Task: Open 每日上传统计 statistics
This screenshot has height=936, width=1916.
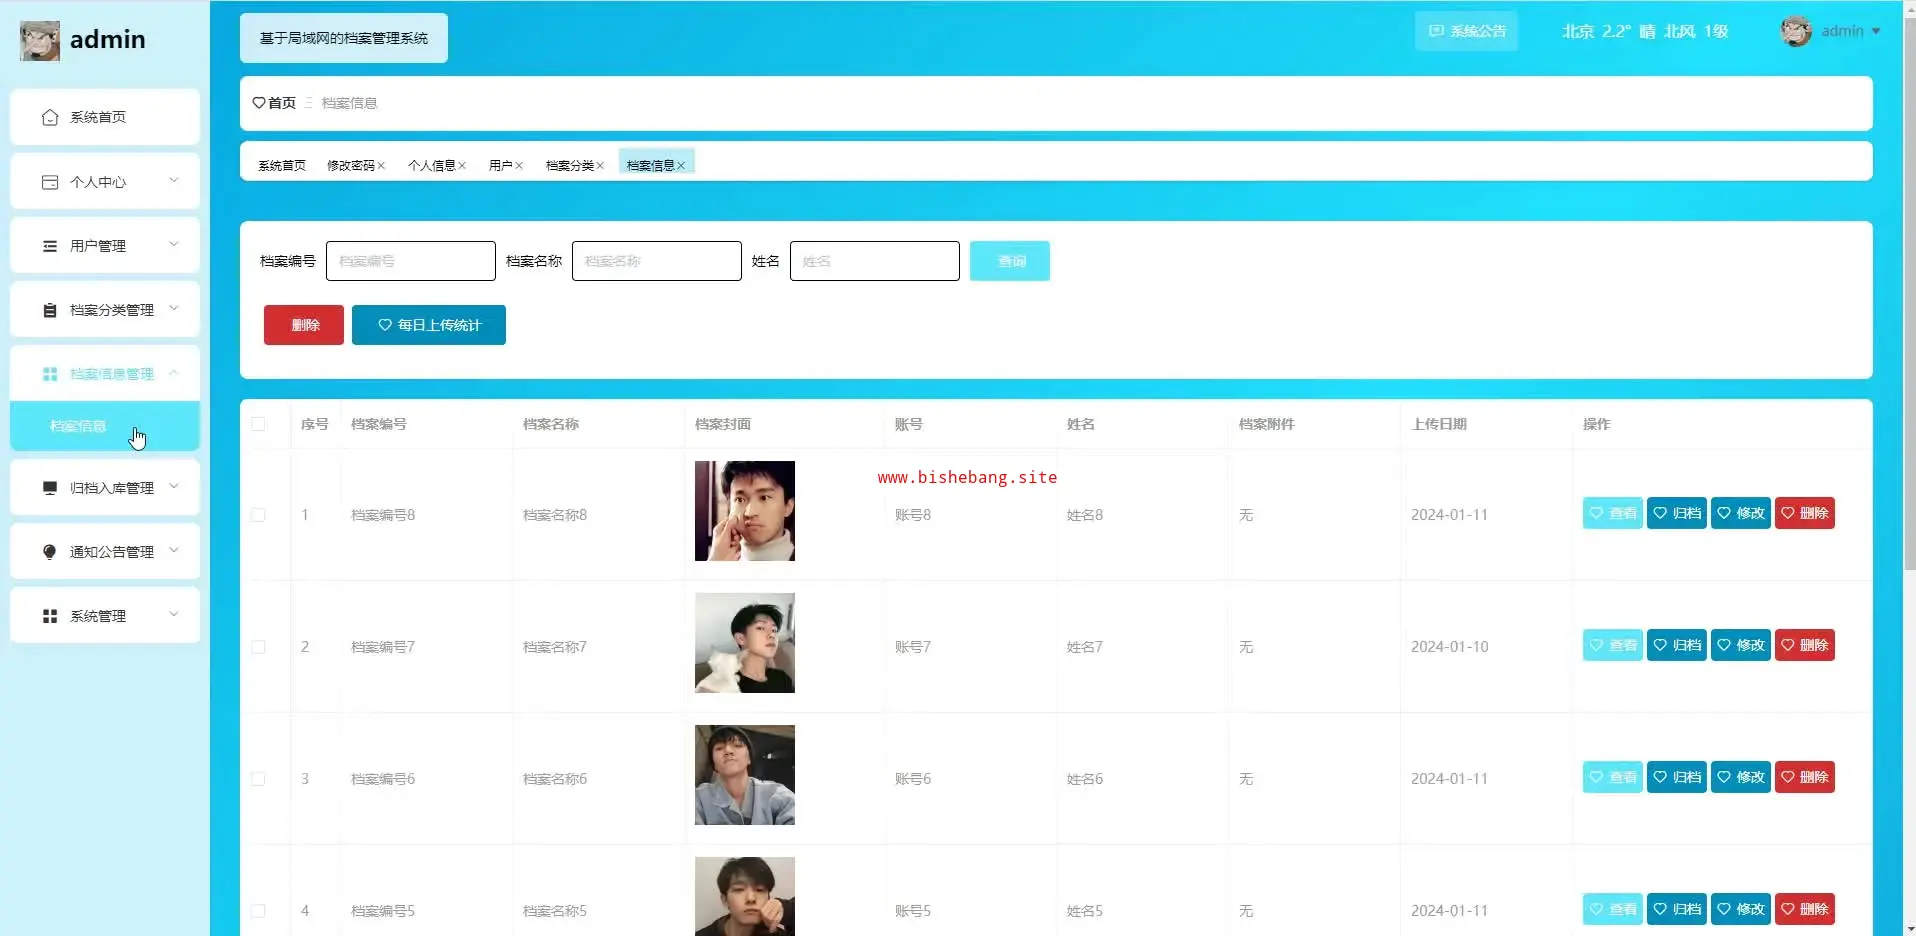Action: pos(429,325)
